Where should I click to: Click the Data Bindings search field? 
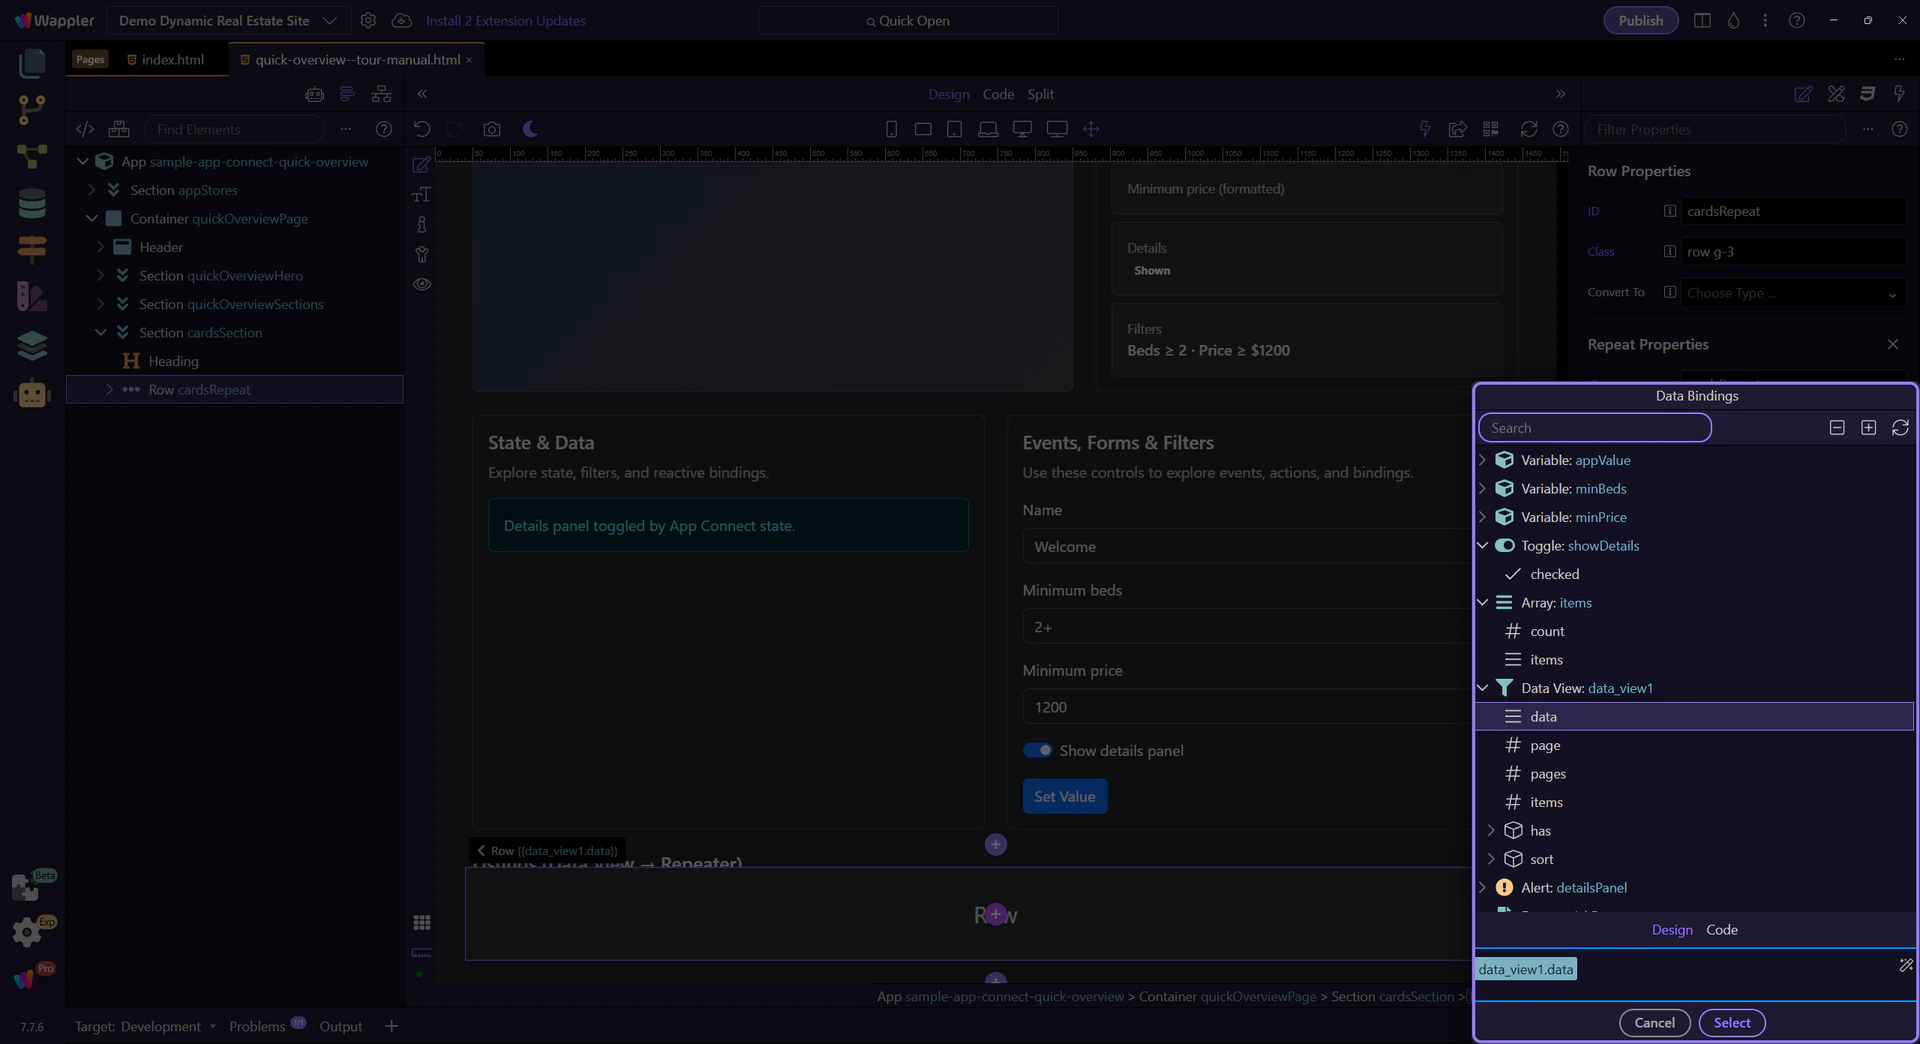pyautogui.click(x=1594, y=428)
